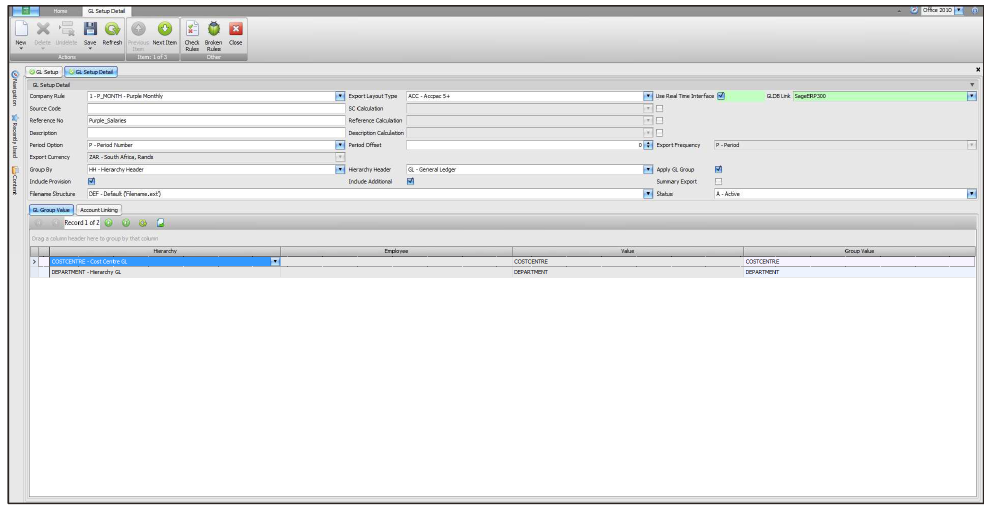Open the Recently Used side panel
The width and height of the screenshot is (984, 507).
click(x=15, y=136)
